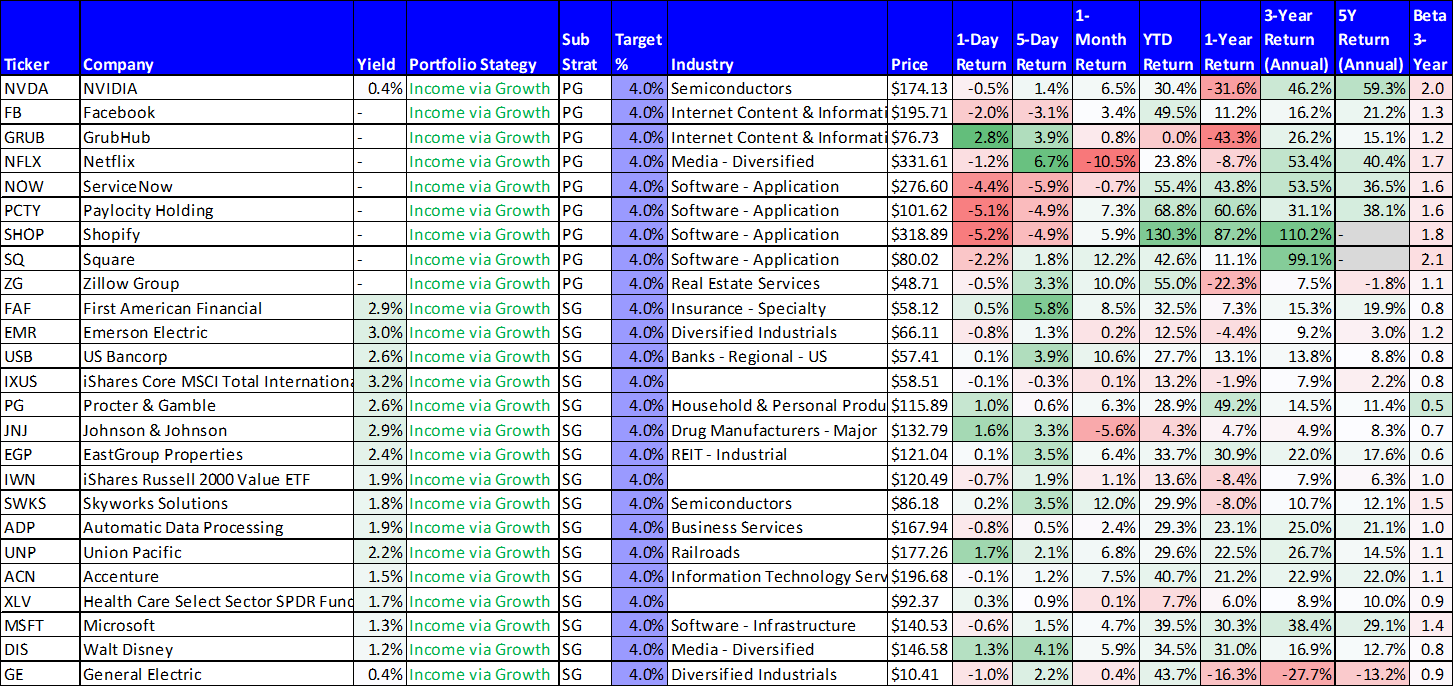The width and height of the screenshot is (1454, 687).
Task: Select NVIDIA's 59.3% 5Y return cell
Action: coord(1372,88)
